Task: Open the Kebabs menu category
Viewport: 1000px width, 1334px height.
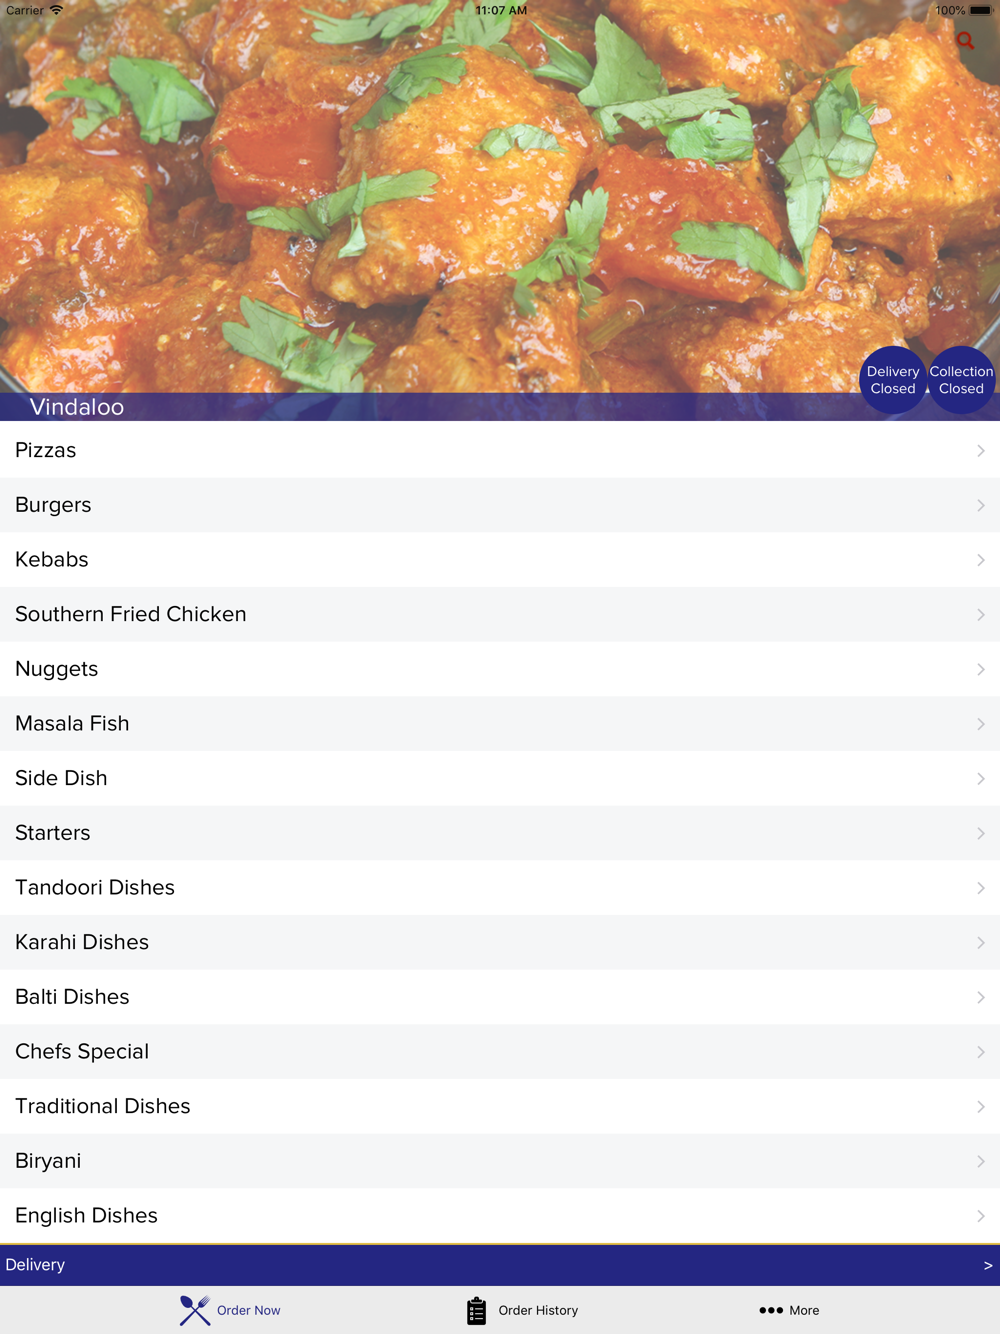Action: pyautogui.click(x=500, y=560)
